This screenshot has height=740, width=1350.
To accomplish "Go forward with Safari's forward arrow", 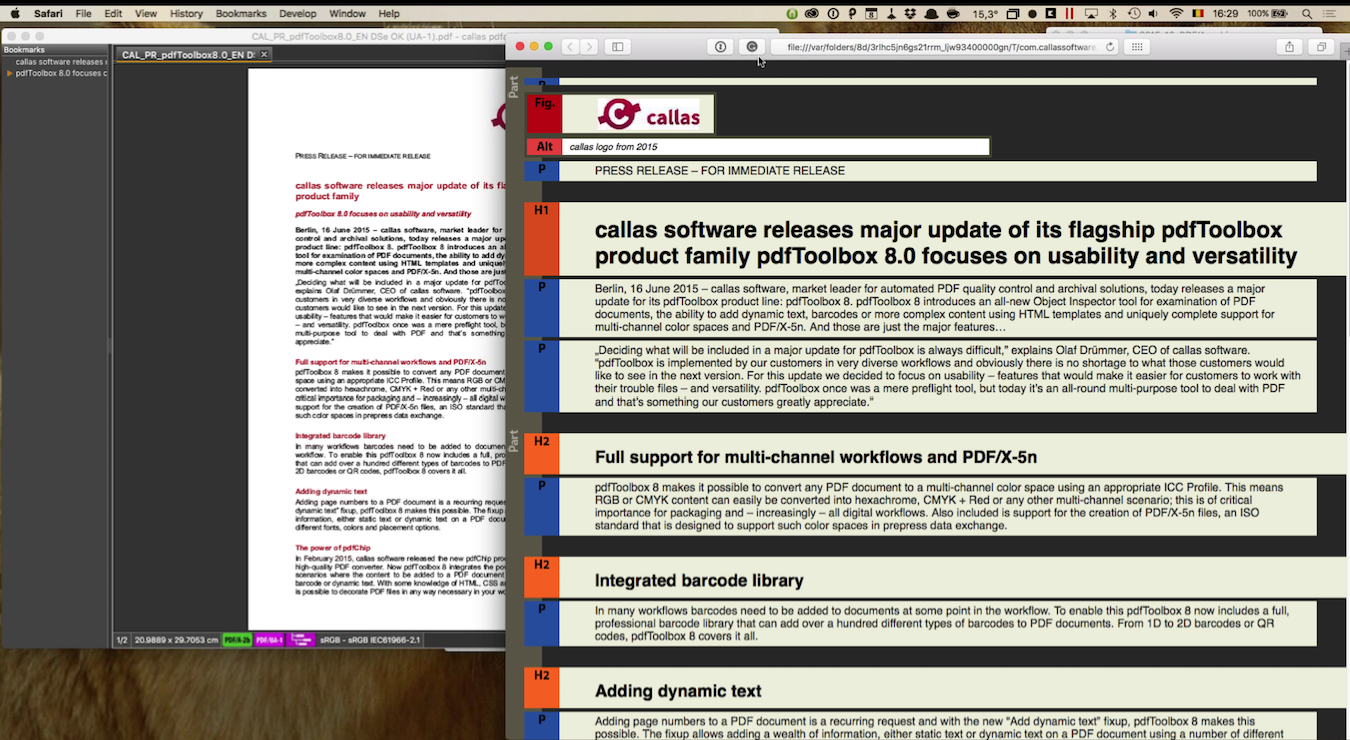I will pyautogui.click(x=589, y=47).
